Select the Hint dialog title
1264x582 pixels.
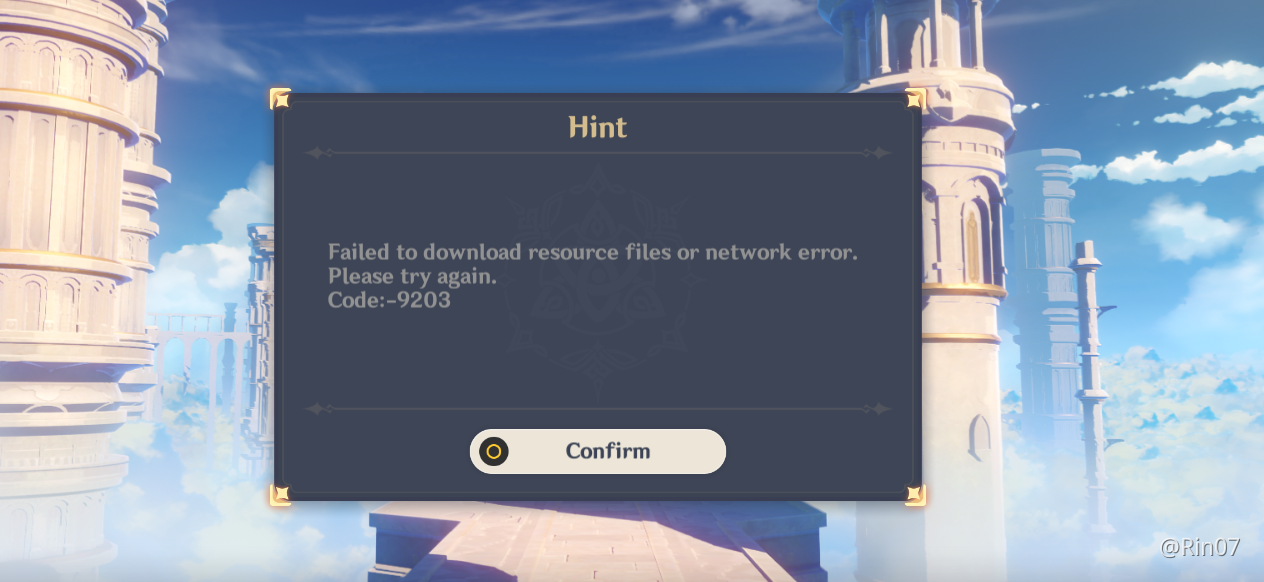598,127
